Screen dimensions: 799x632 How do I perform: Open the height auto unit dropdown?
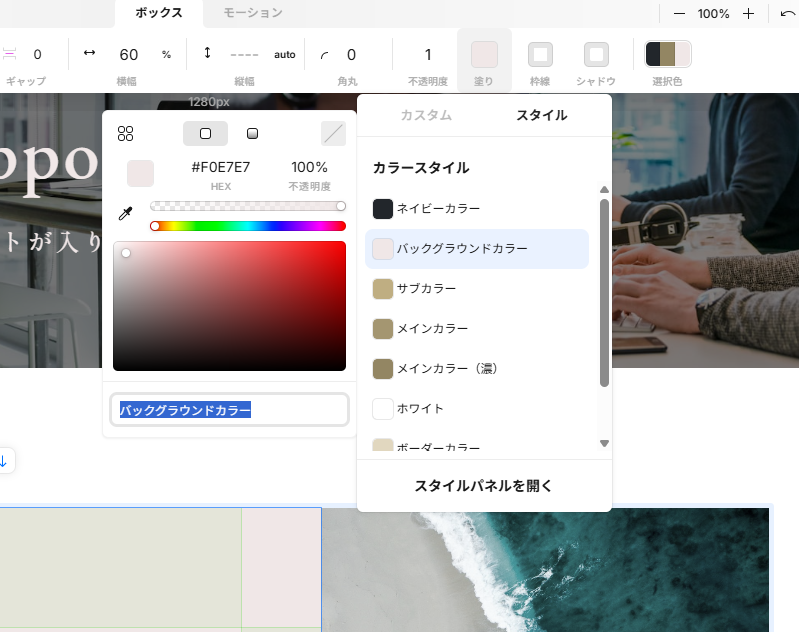coord(285,55)
